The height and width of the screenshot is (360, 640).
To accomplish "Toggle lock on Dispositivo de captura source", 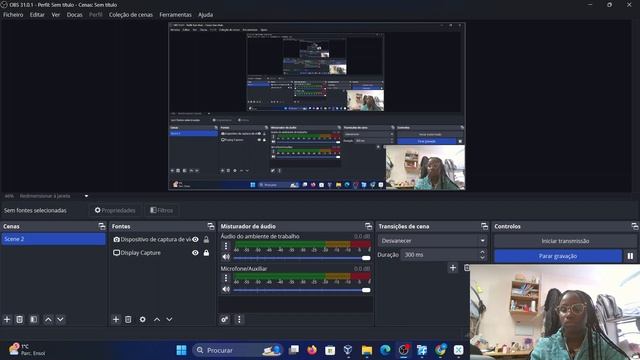I will [206, 240].
